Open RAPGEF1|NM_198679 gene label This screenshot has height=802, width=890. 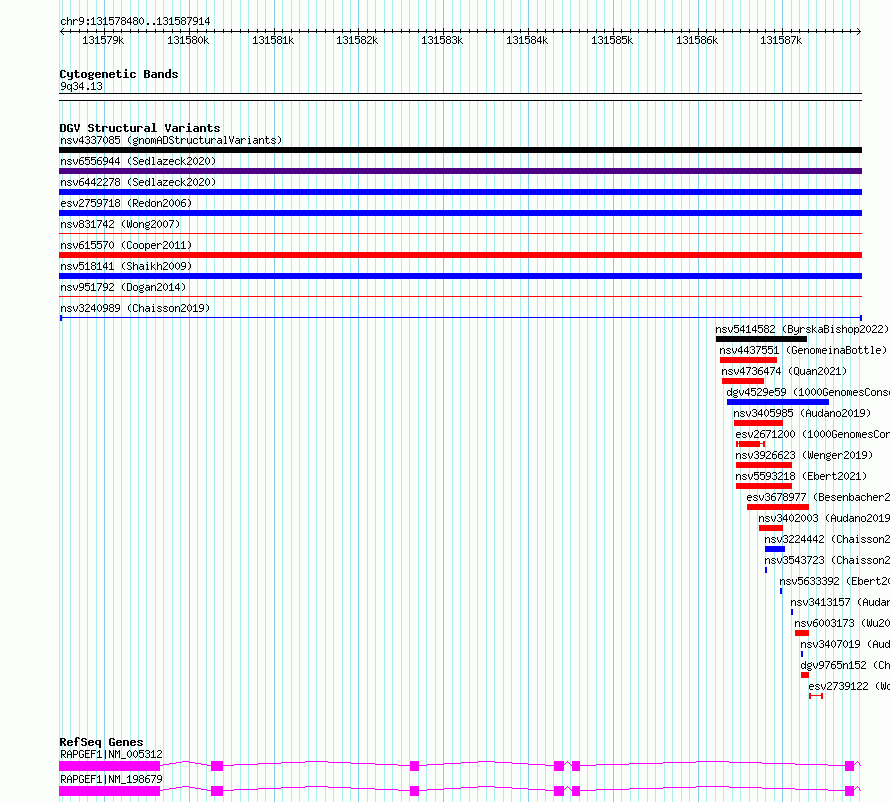(x=111, y=779)
